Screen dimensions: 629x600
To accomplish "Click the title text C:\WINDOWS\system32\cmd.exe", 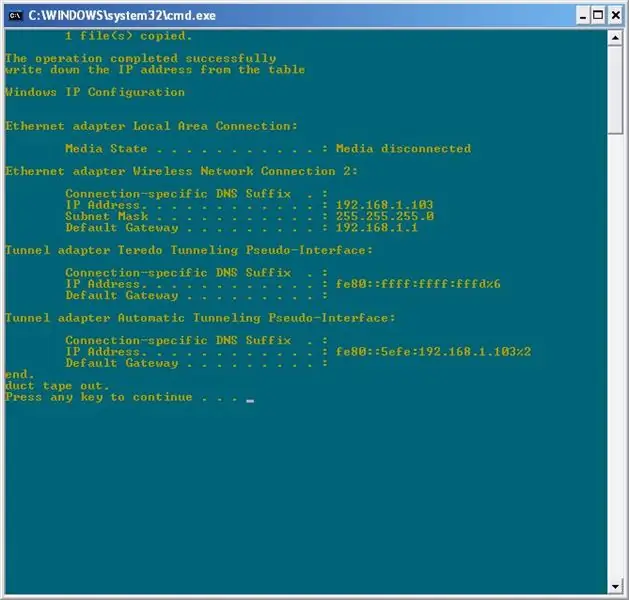I will 122,16.
